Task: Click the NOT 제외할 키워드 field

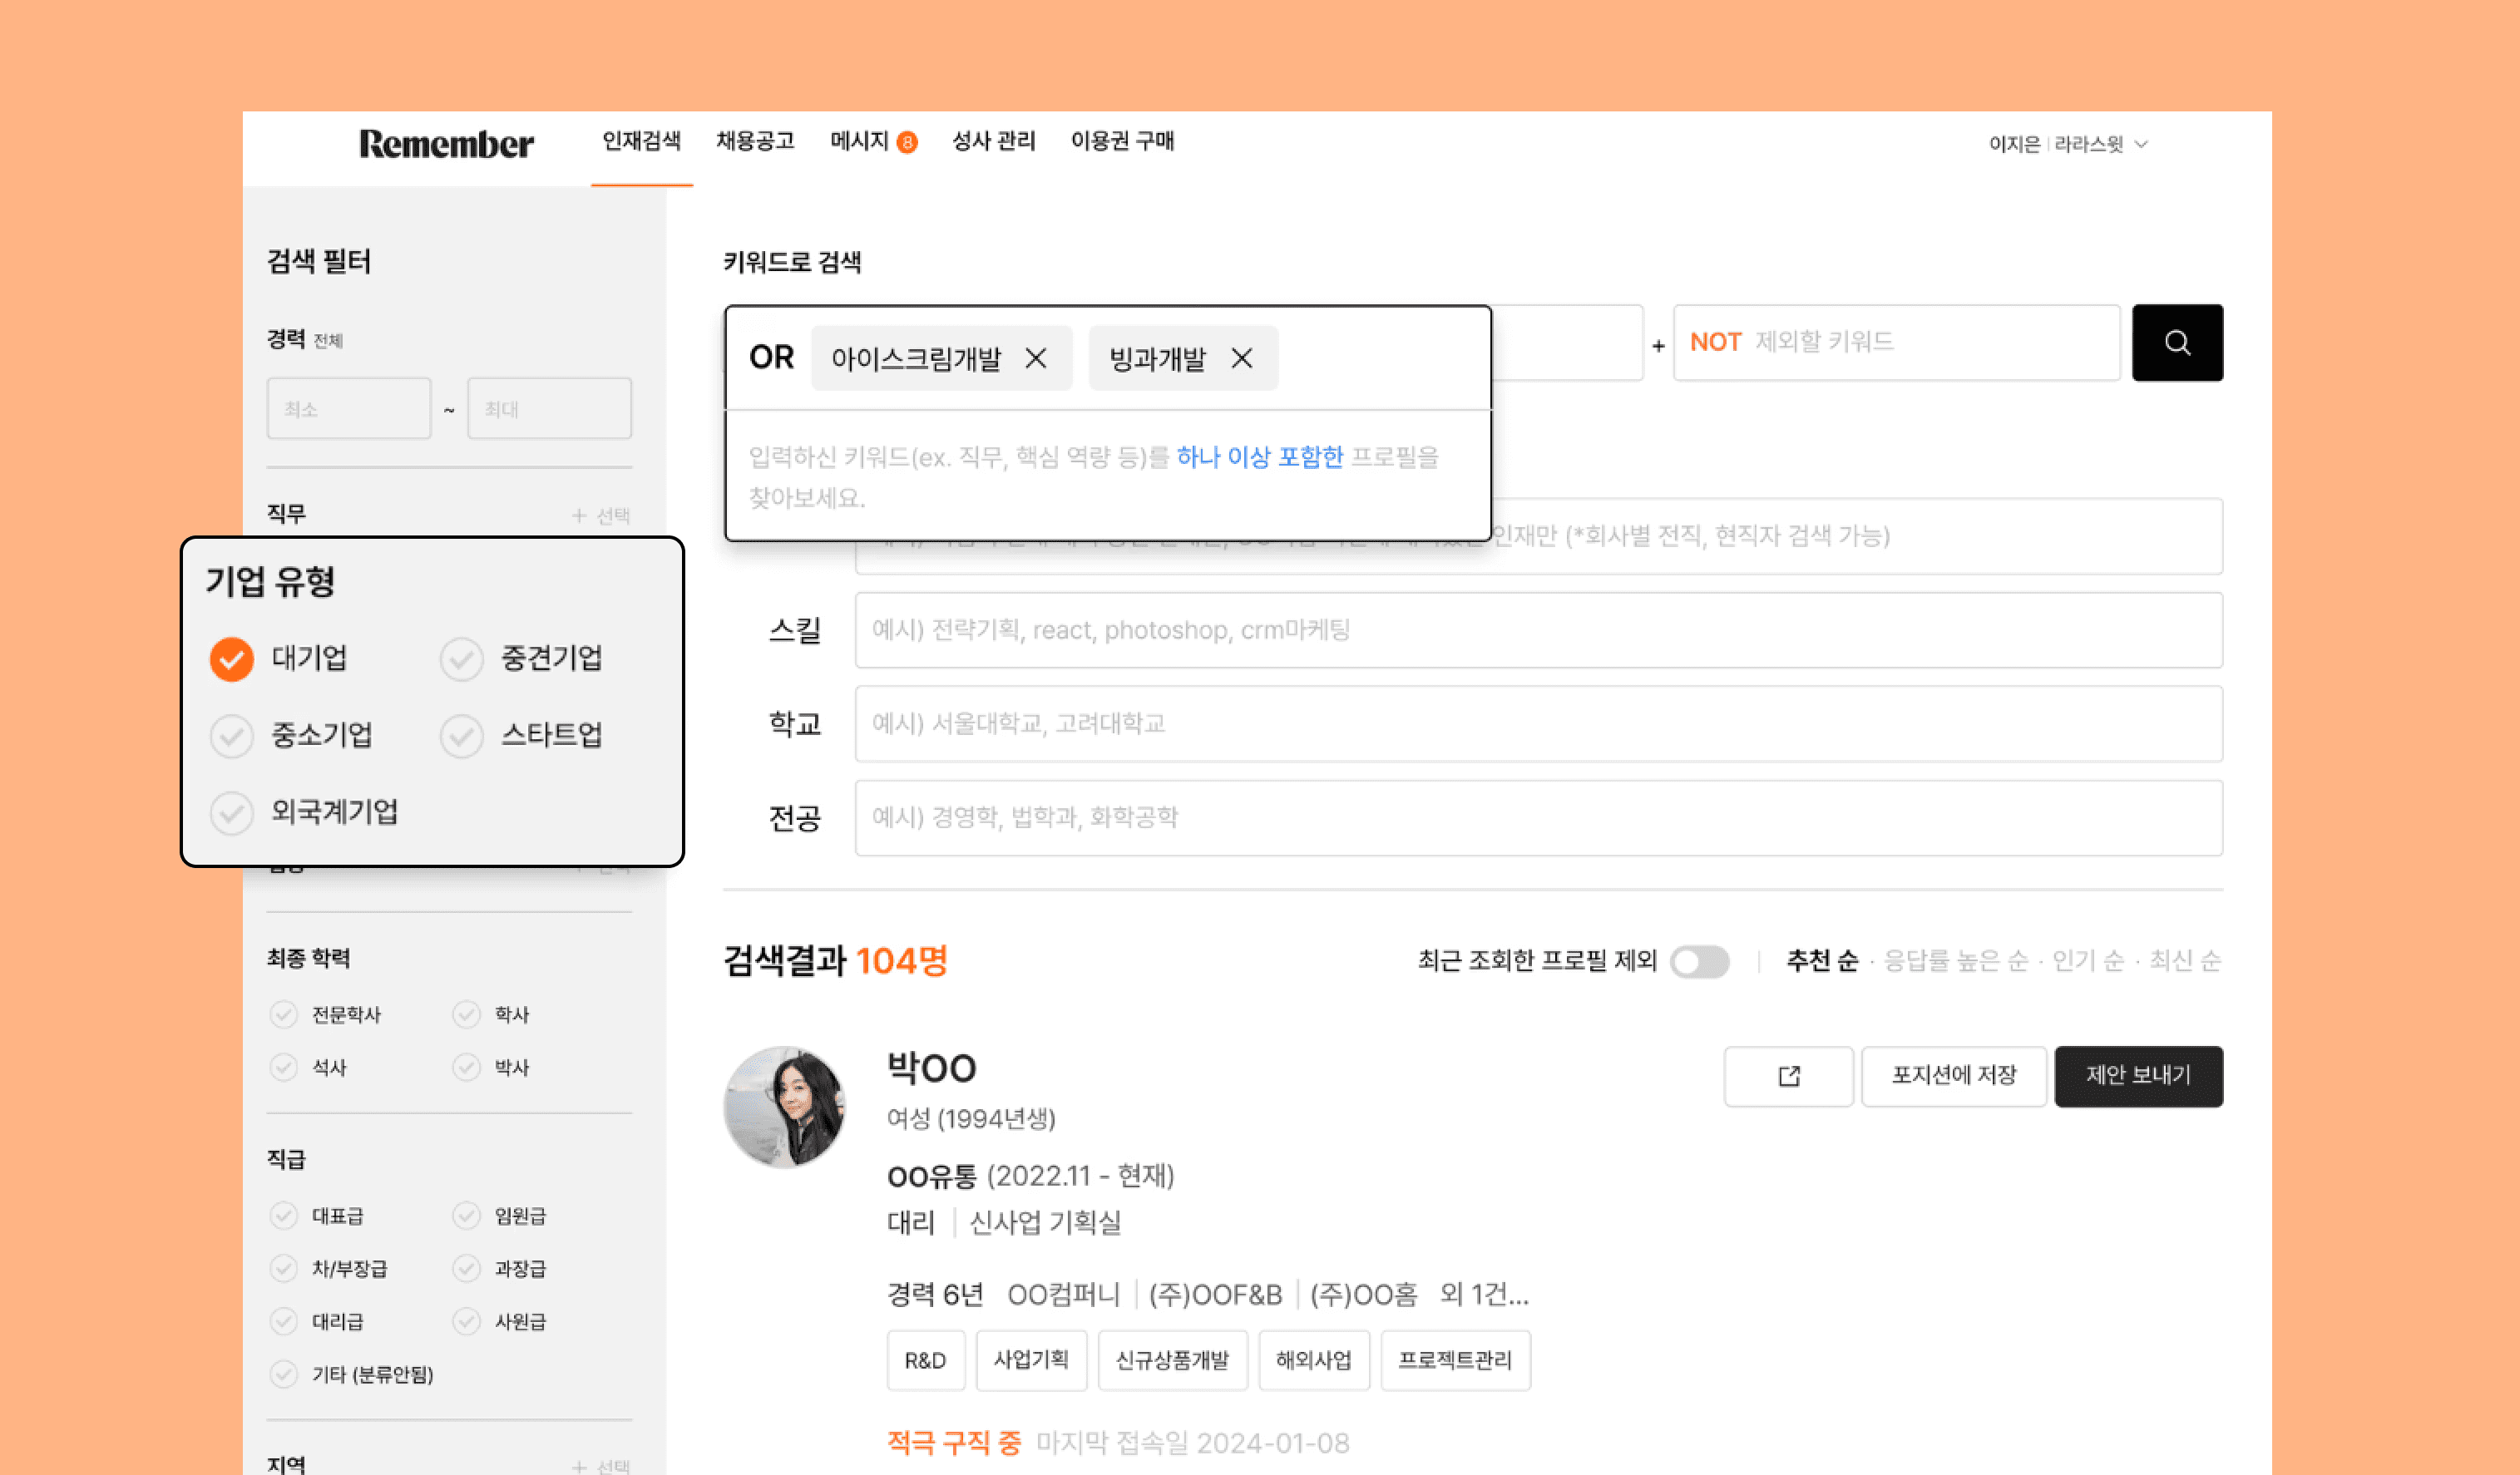Action: (1896, 342)
